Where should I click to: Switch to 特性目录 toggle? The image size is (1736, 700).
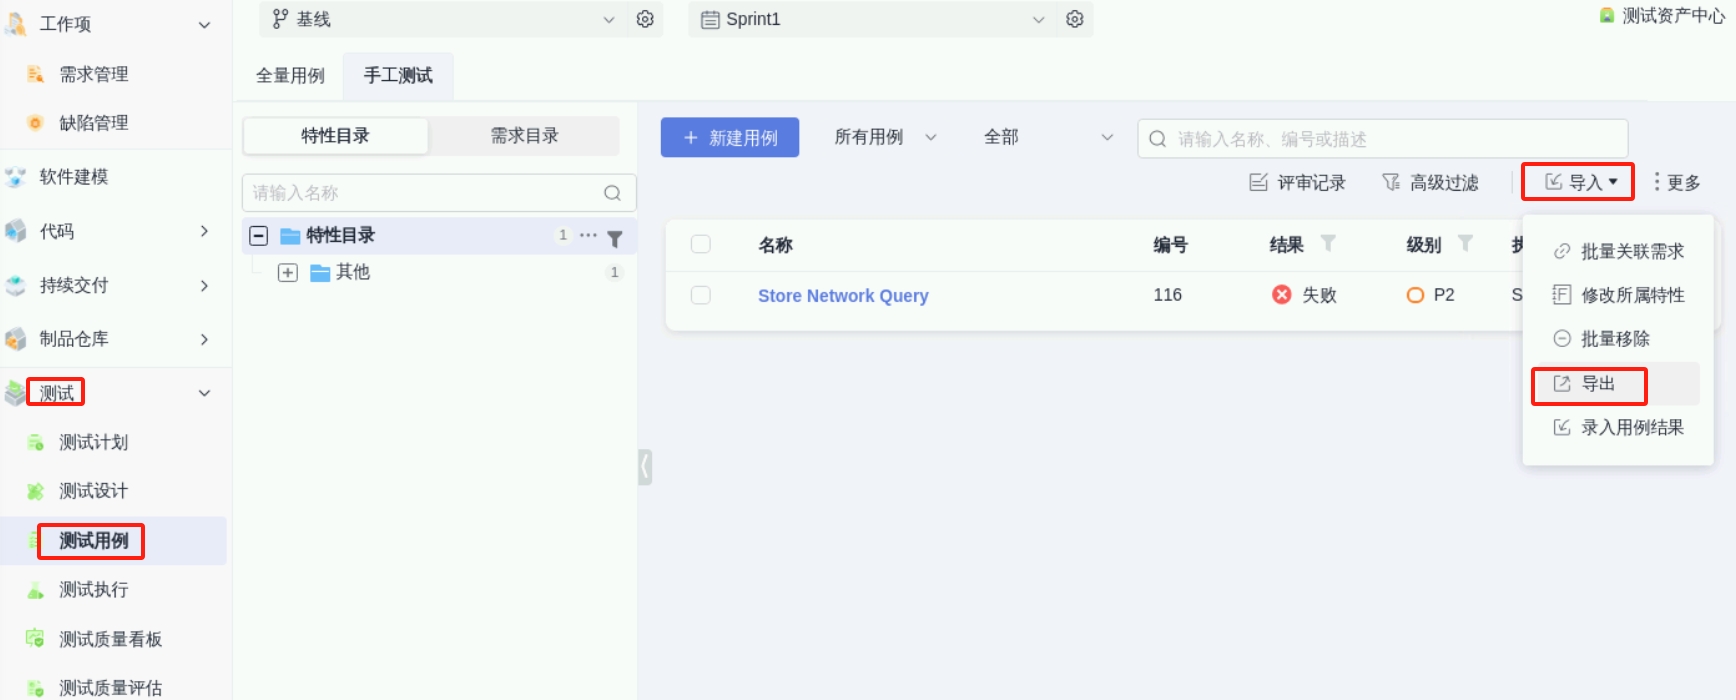335,136
